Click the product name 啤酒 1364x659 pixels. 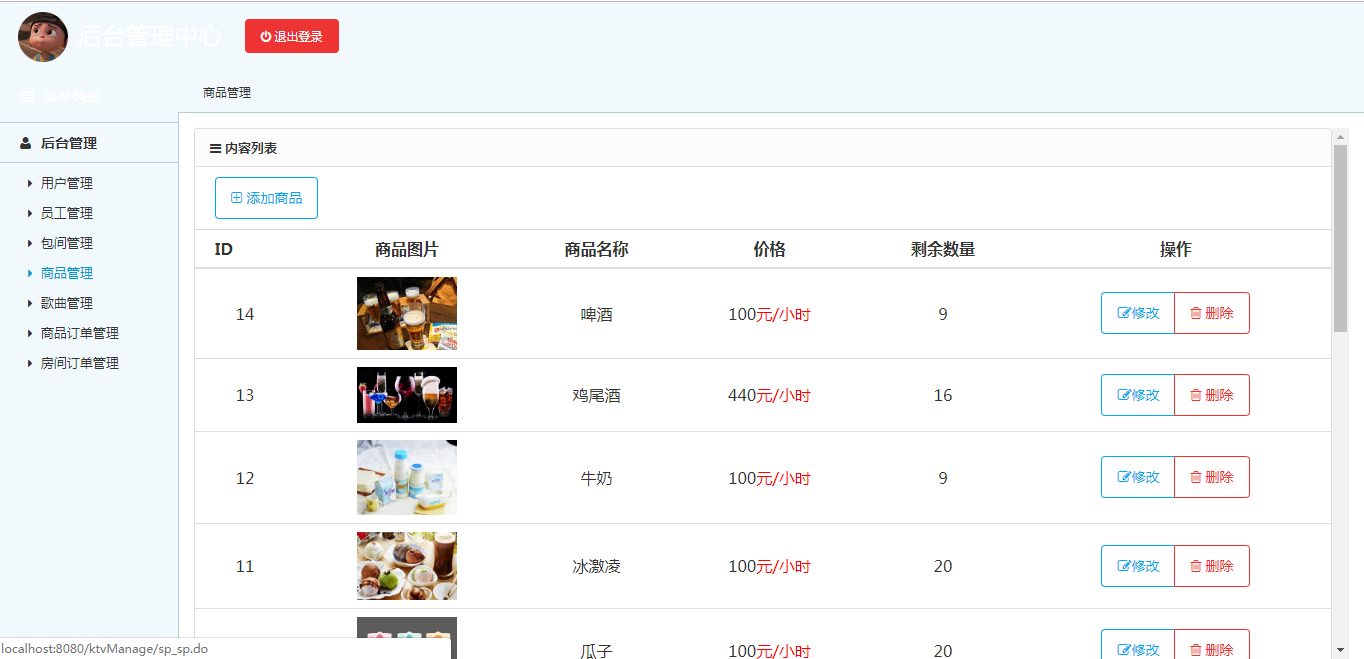597,314
